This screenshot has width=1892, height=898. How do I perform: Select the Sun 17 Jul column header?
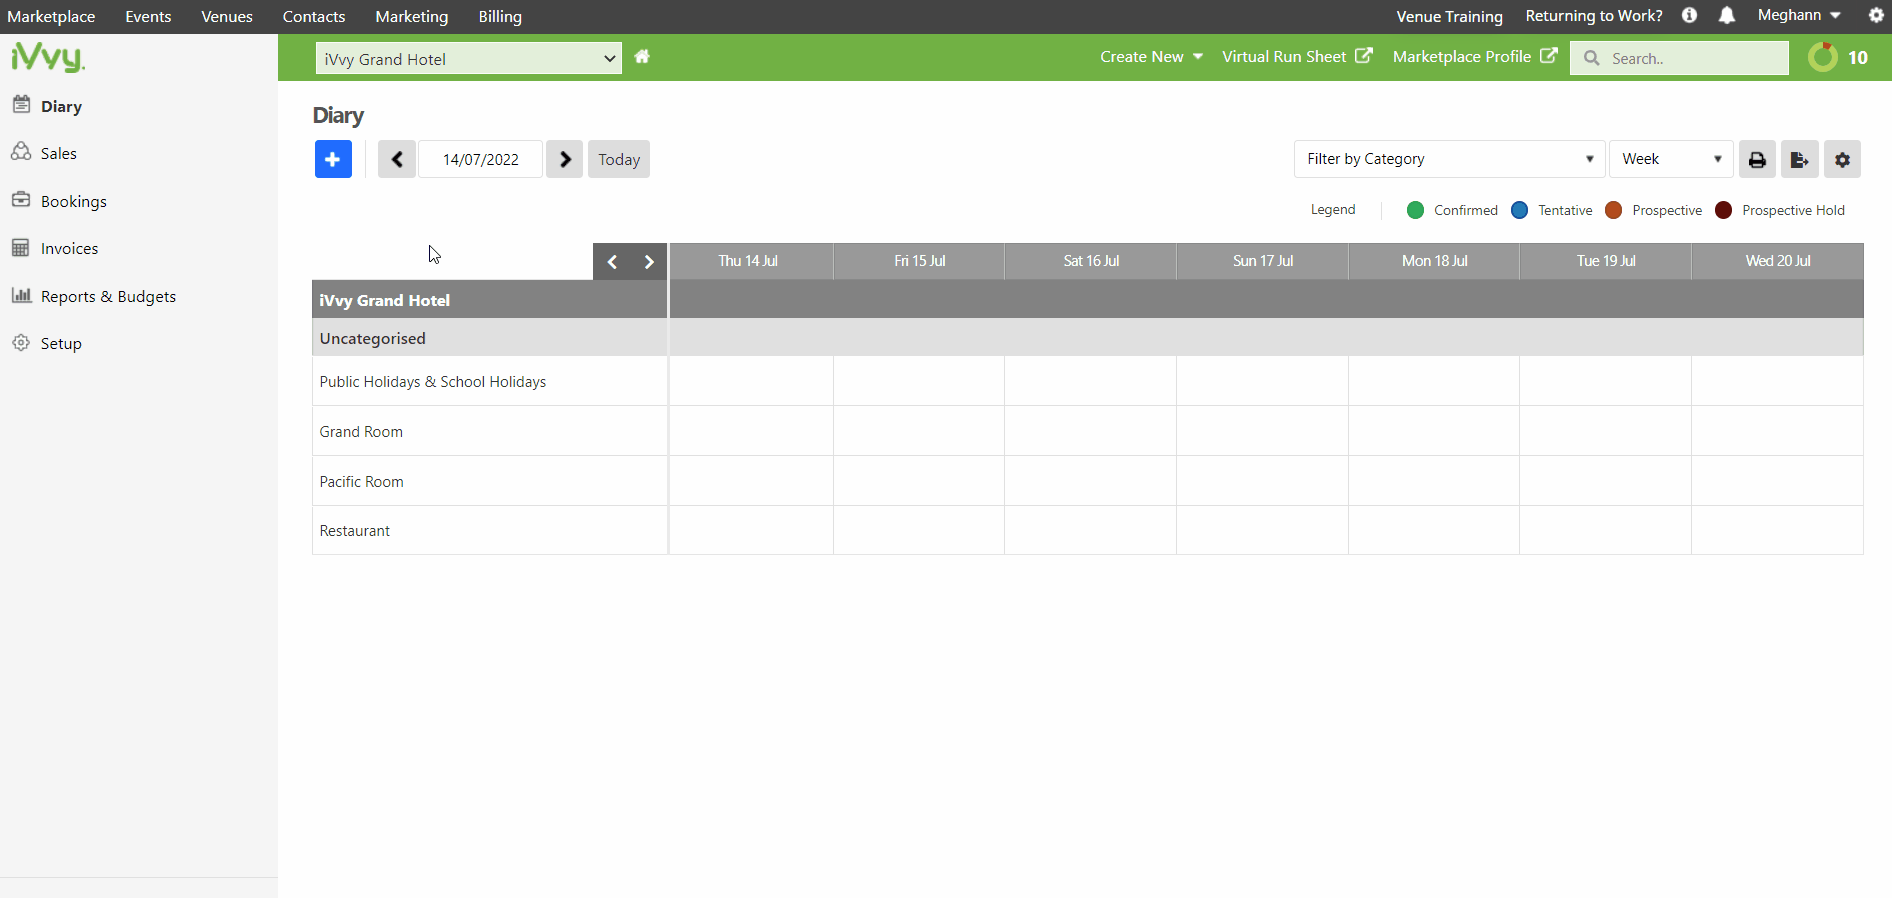pos(1263,261)
